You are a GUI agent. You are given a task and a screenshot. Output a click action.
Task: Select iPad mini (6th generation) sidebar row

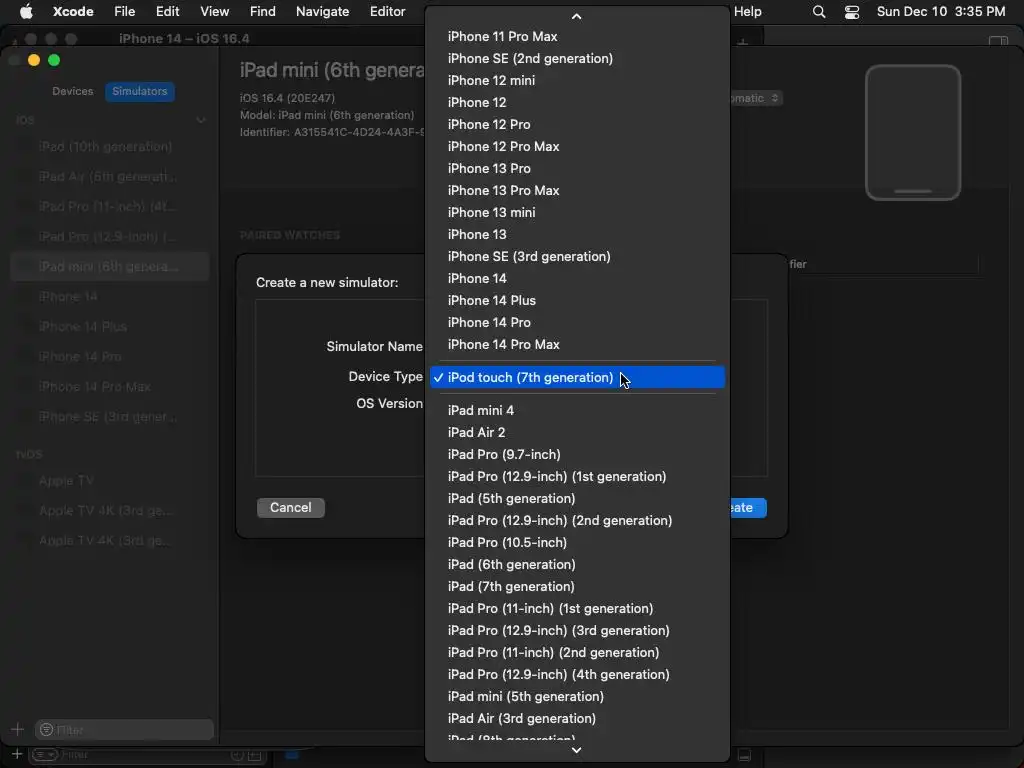[110, 266]
